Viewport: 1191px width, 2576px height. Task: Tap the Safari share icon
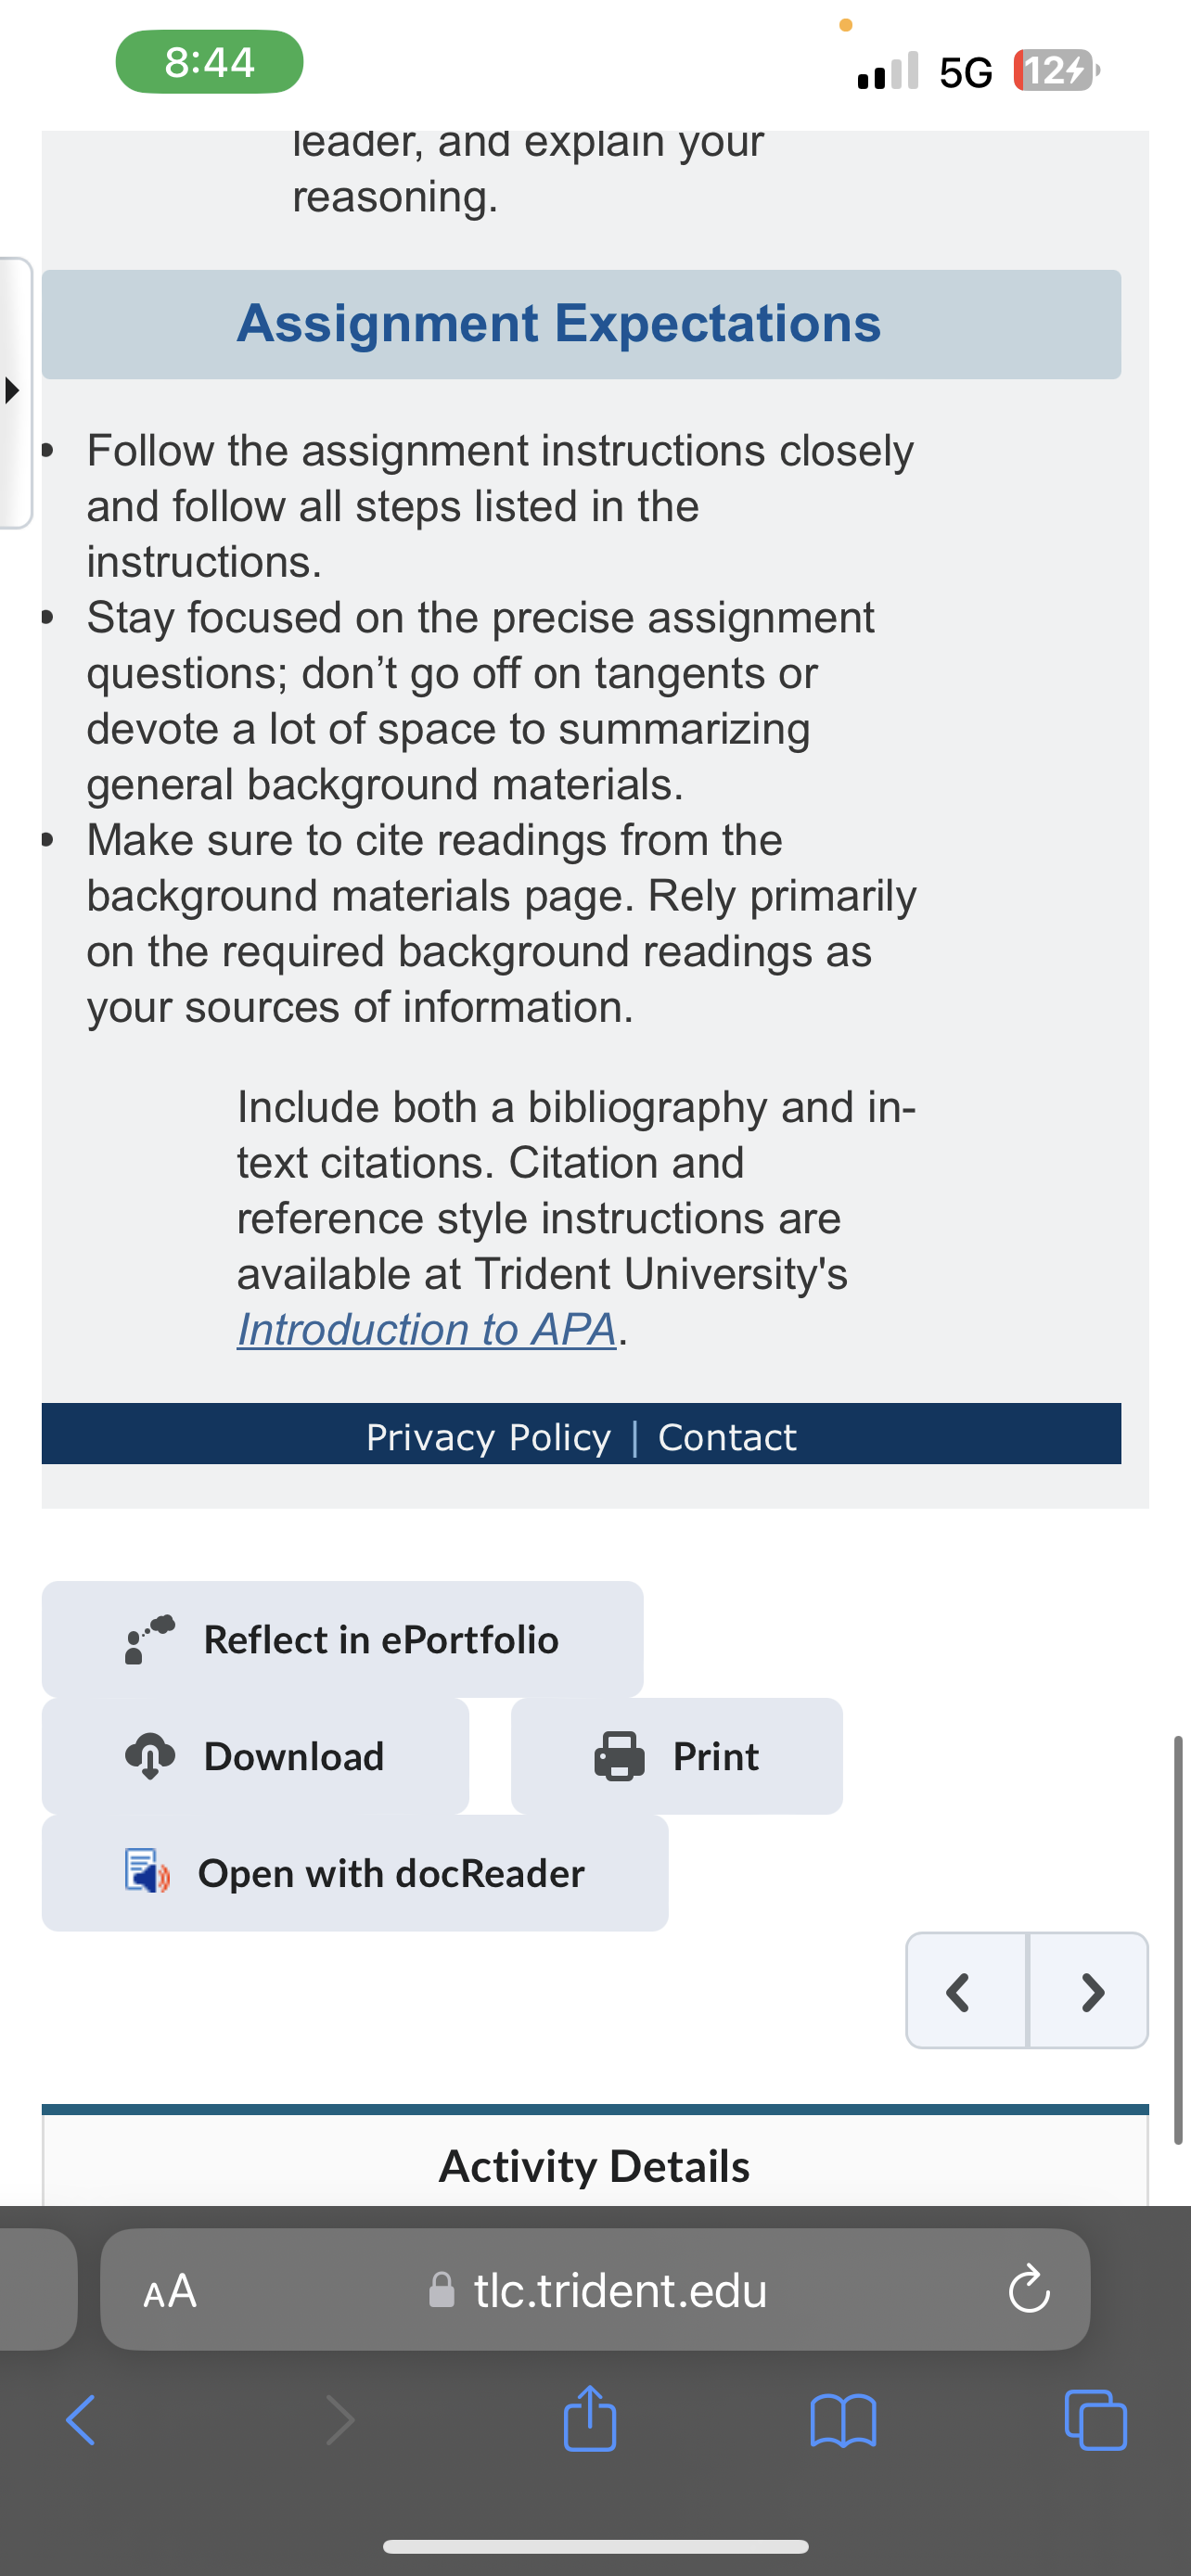pos(590,2418)
